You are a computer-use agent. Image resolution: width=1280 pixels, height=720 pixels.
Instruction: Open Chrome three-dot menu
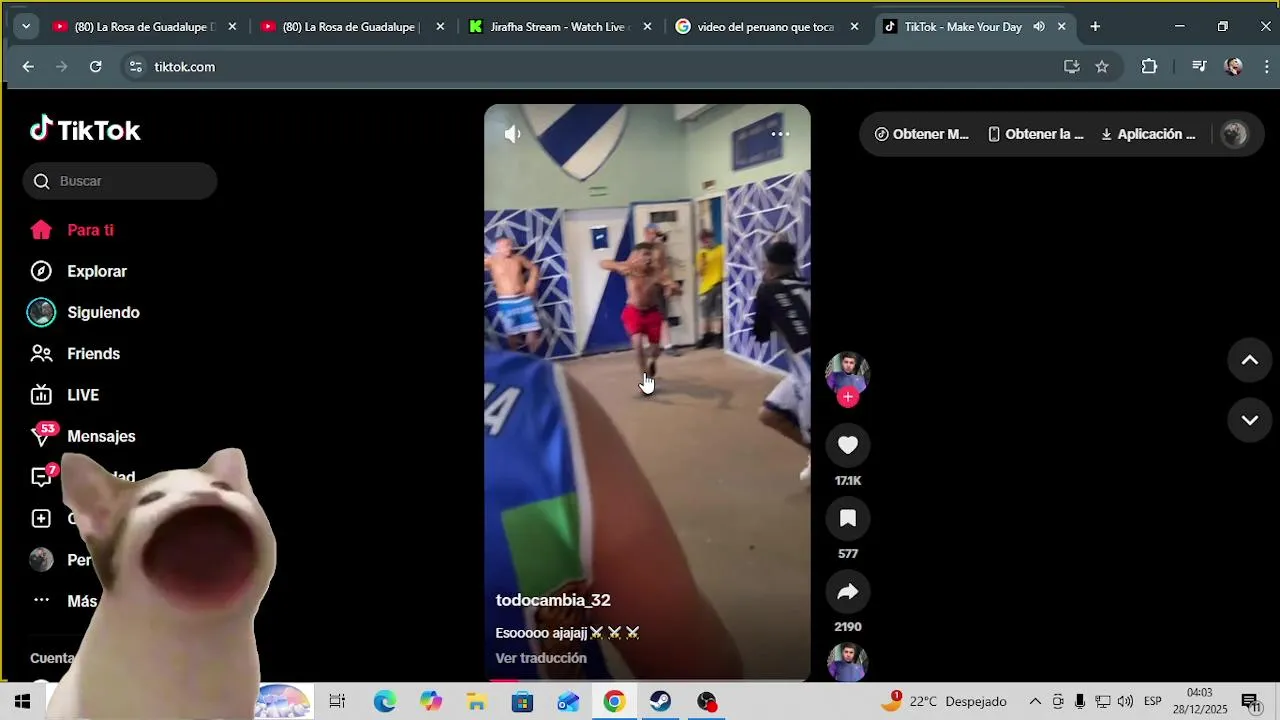[x=1266, y=67]
